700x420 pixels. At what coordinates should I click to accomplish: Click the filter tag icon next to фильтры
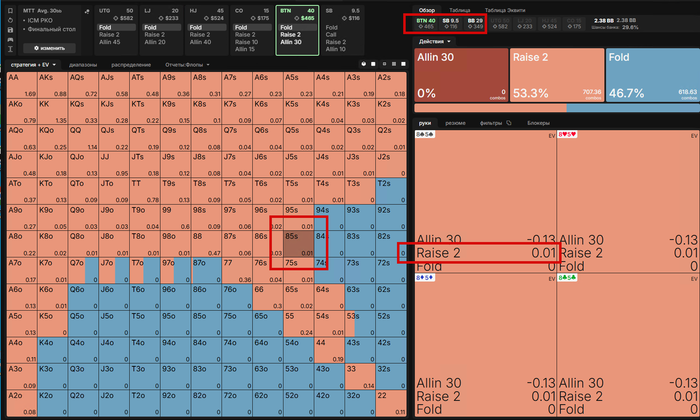point(508,123)
